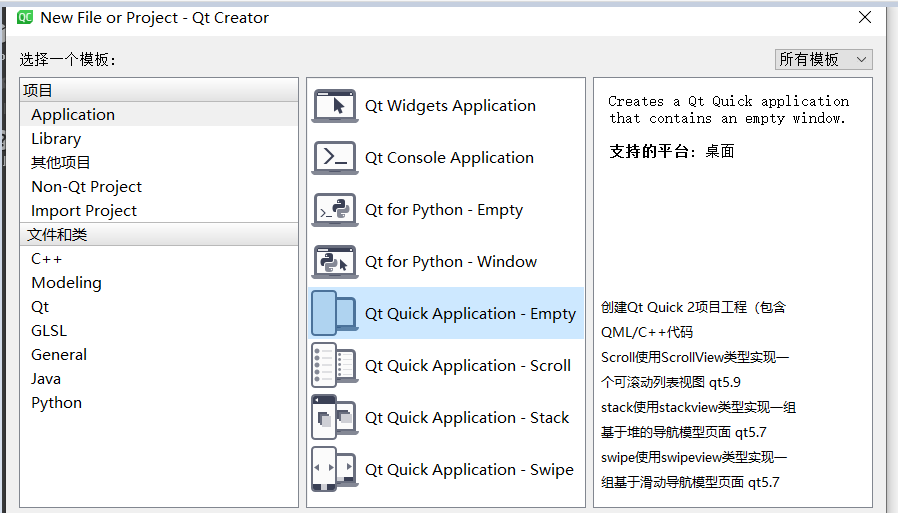Screen dimensions: 898x513
Task: Close the New File or Project dialog
Action: point(865,17)
